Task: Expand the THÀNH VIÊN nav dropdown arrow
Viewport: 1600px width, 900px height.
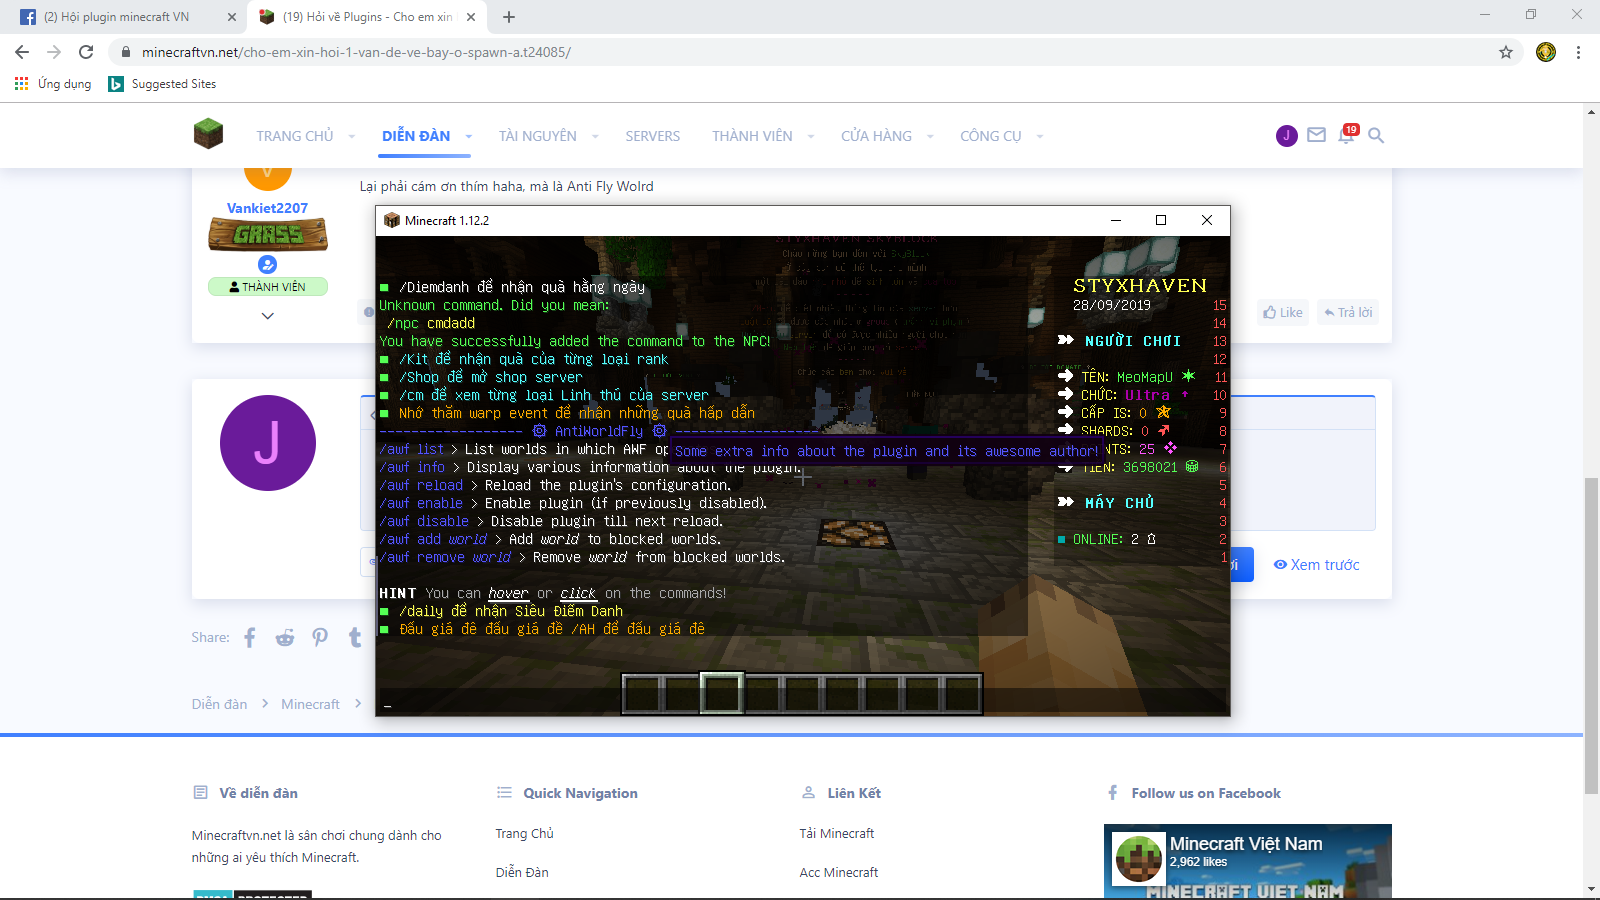Action: coord(810,137)
